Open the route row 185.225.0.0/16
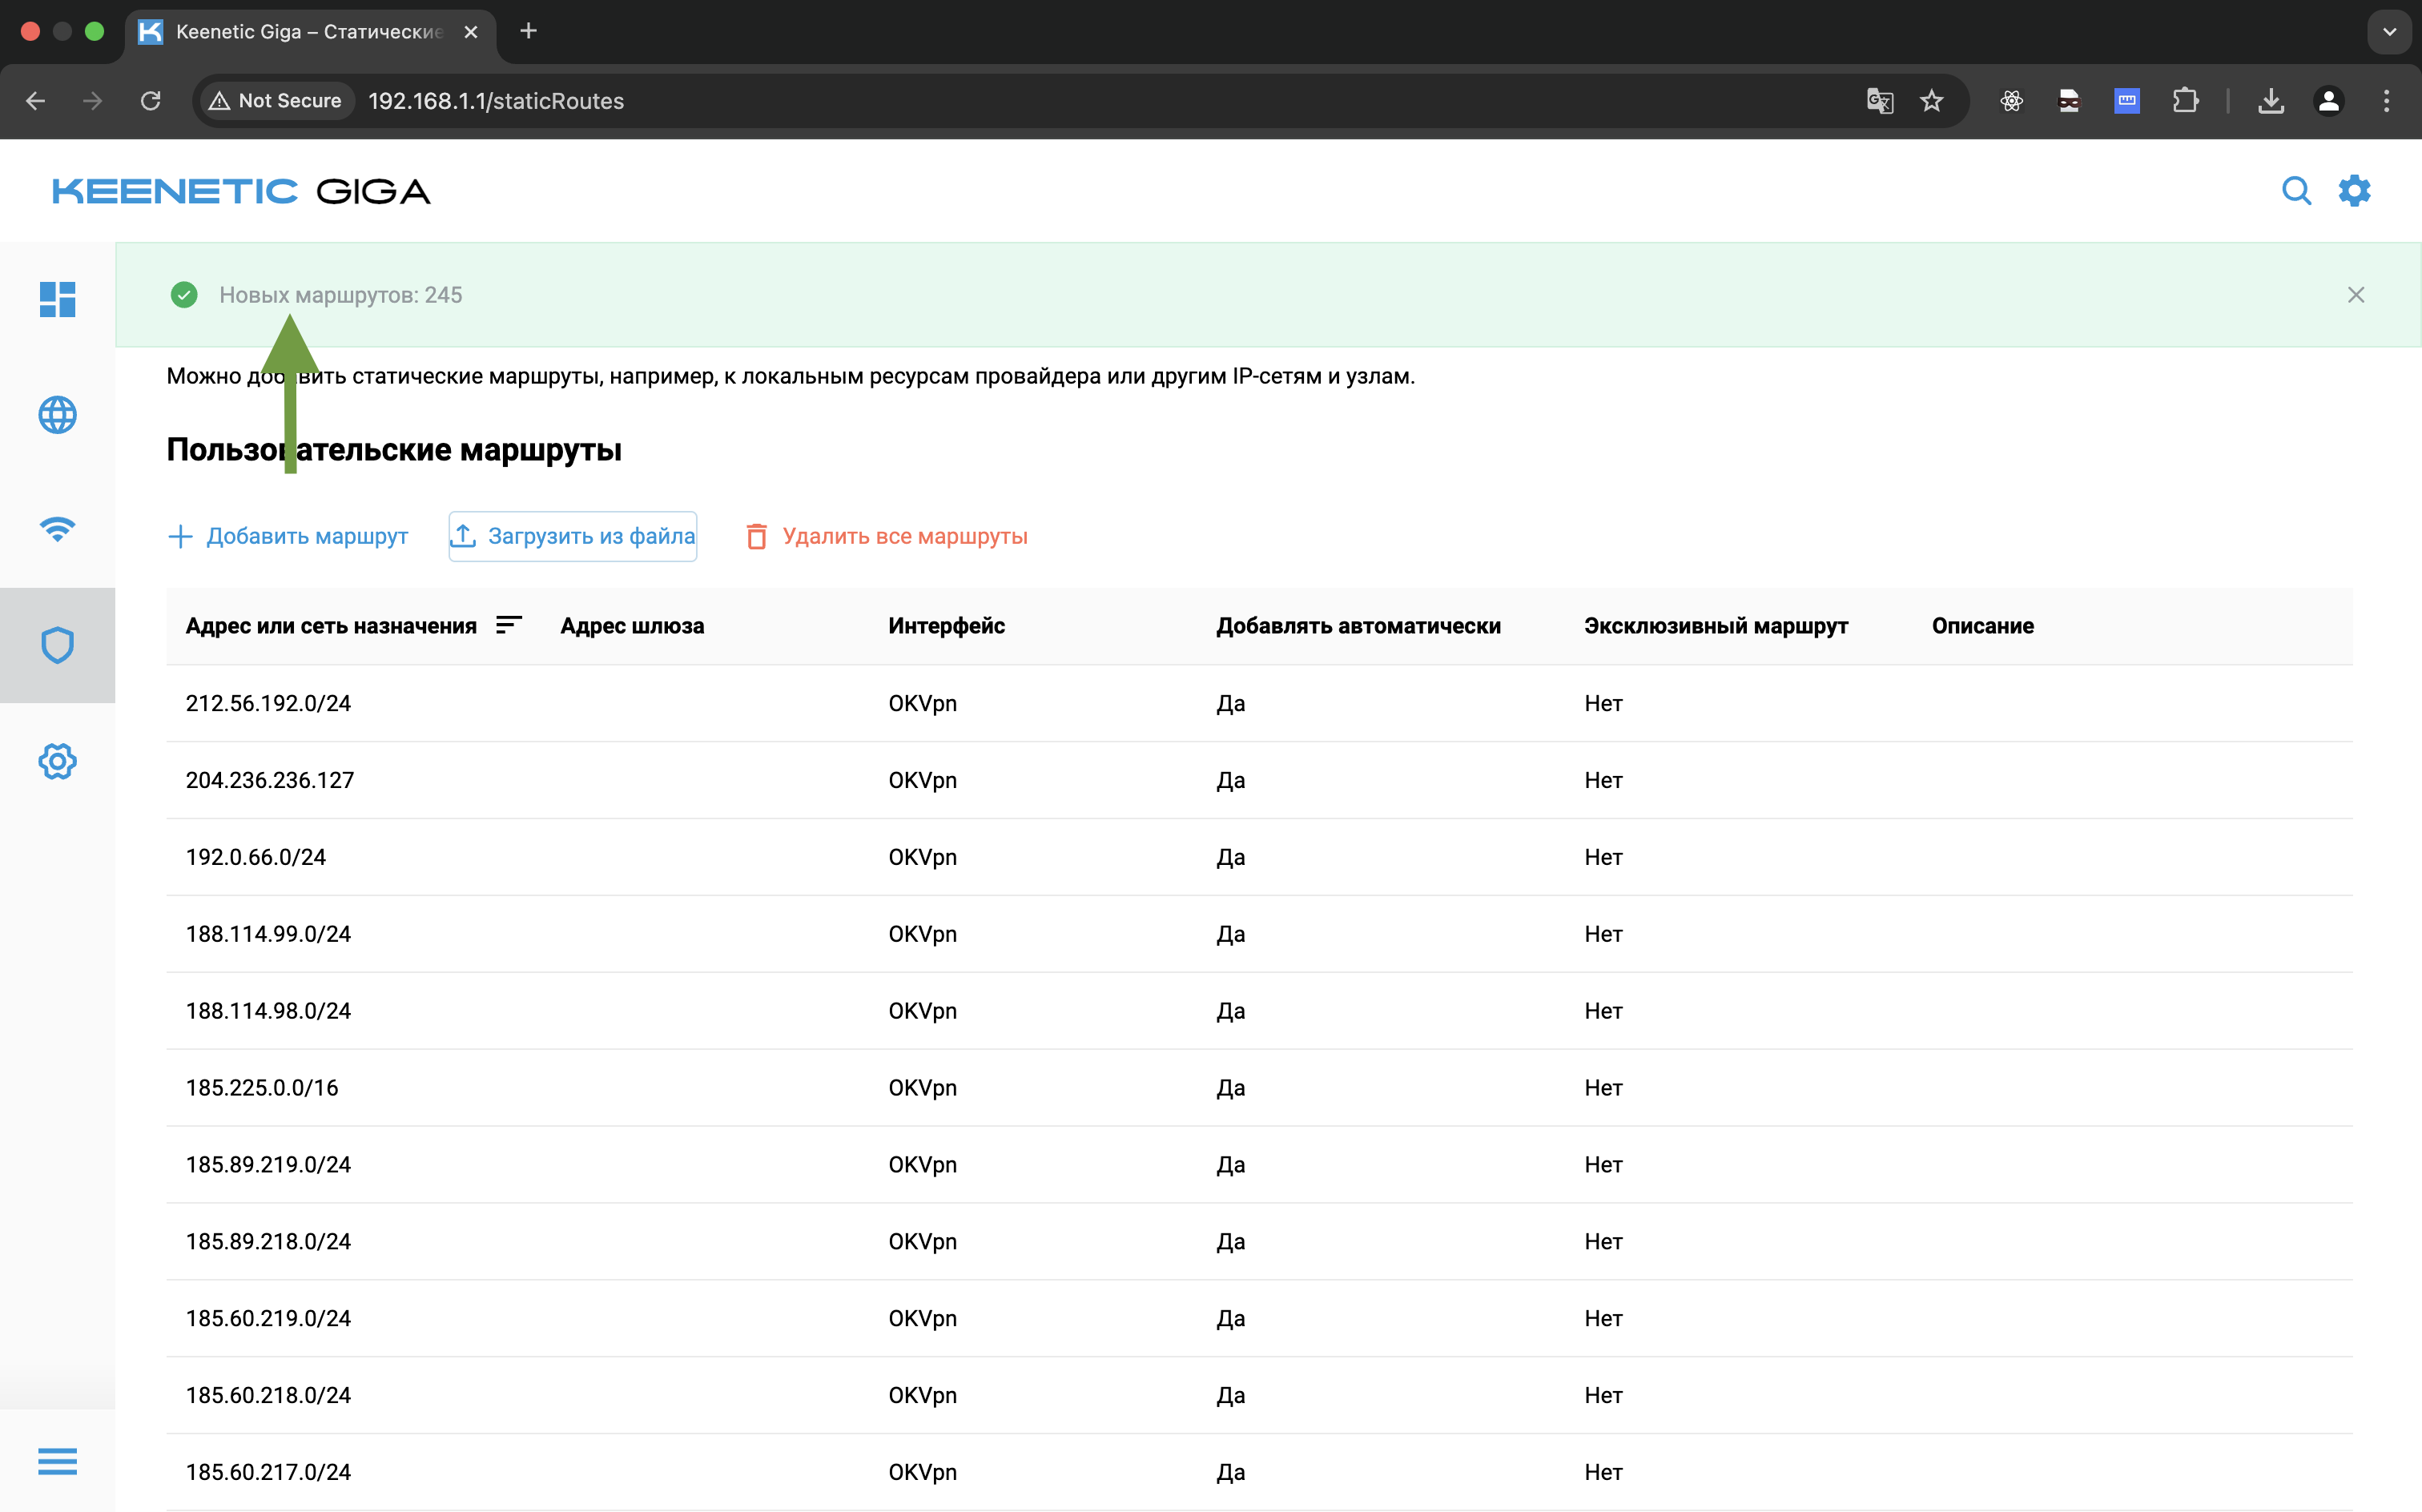This screenshot has height=1512, width=2422. click(x=262, y=1088)
